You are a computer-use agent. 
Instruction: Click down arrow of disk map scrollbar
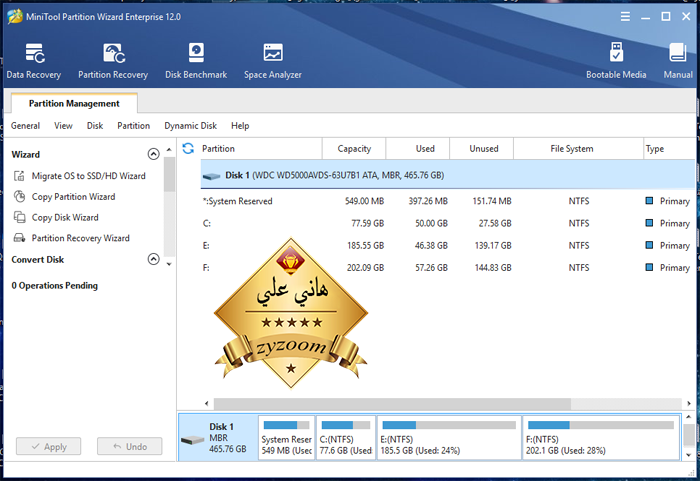[689, 455]
